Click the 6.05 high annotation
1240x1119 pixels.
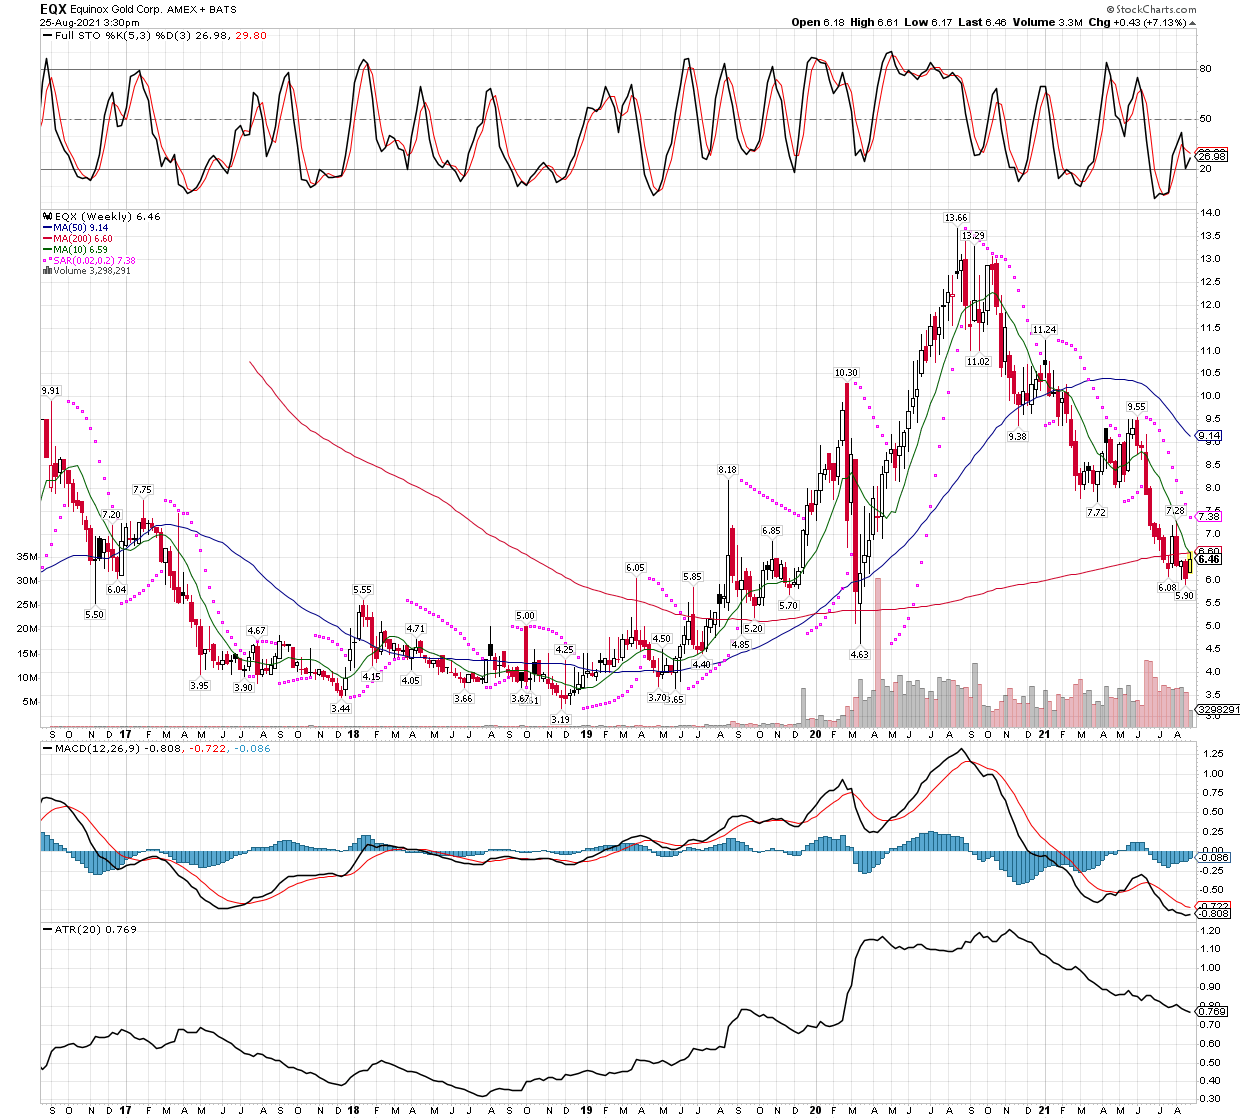coord(636,568)
